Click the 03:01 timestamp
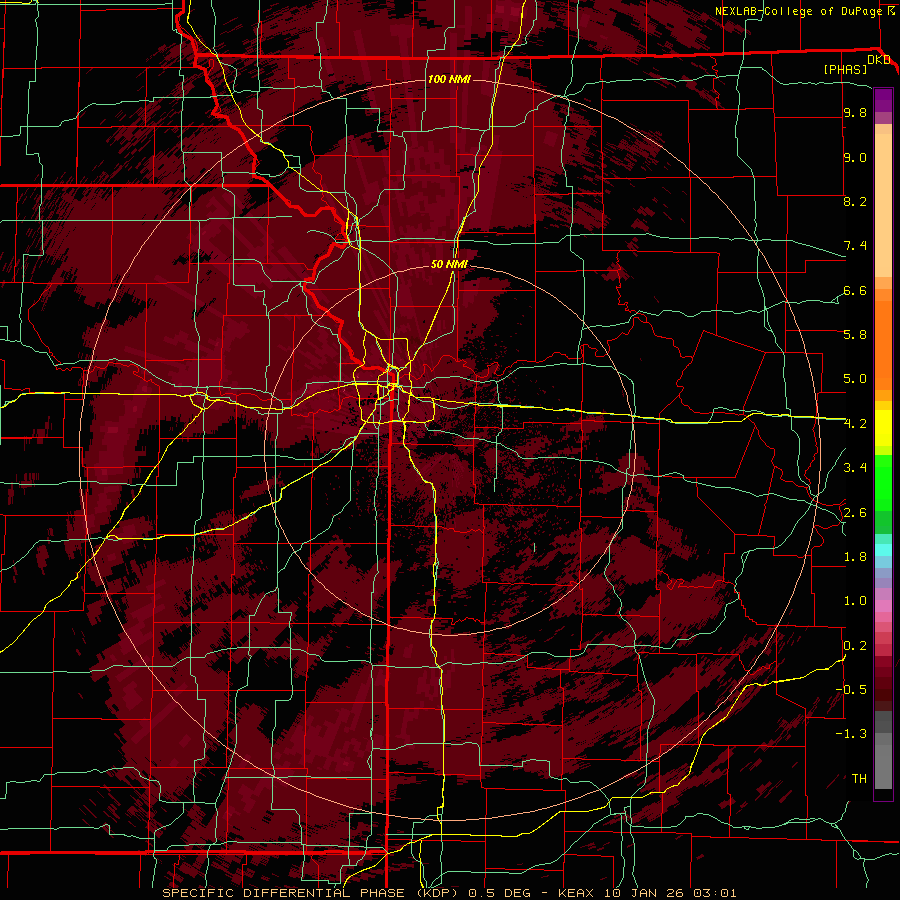Screen dimensions: 900x900 [715, 893]
